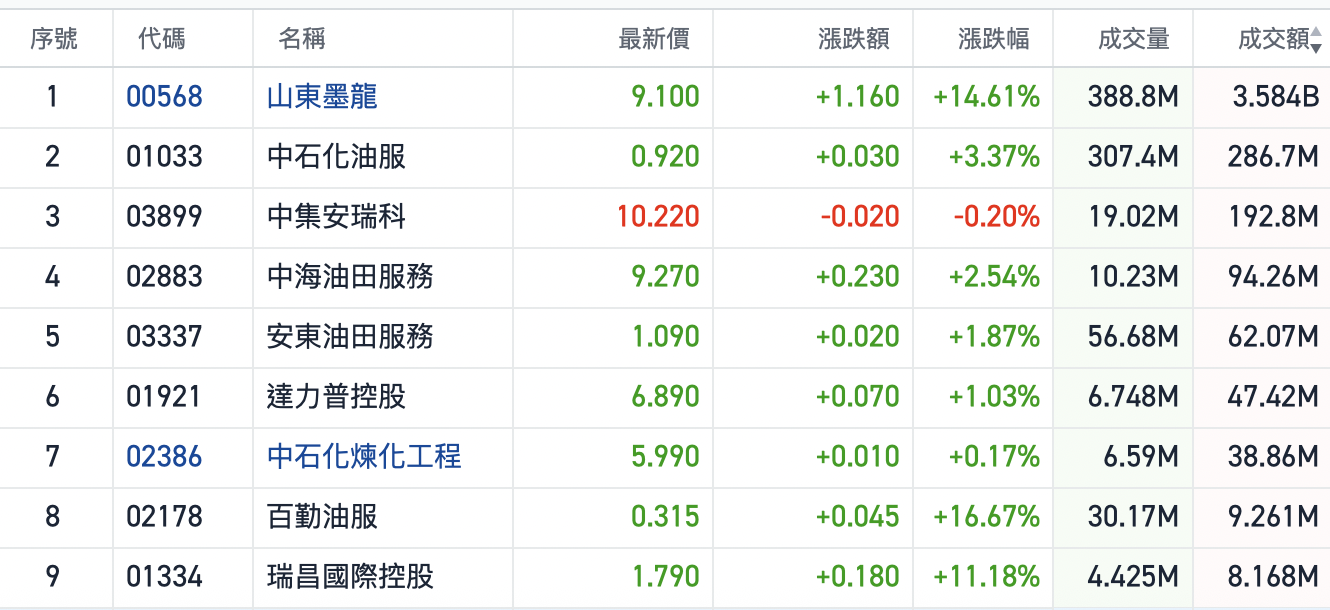The width and height of the screenshot is (1330, 610).
Task: Select the 中石化油服 stock name
Action: pyautogui.click(x=336, y=157)
